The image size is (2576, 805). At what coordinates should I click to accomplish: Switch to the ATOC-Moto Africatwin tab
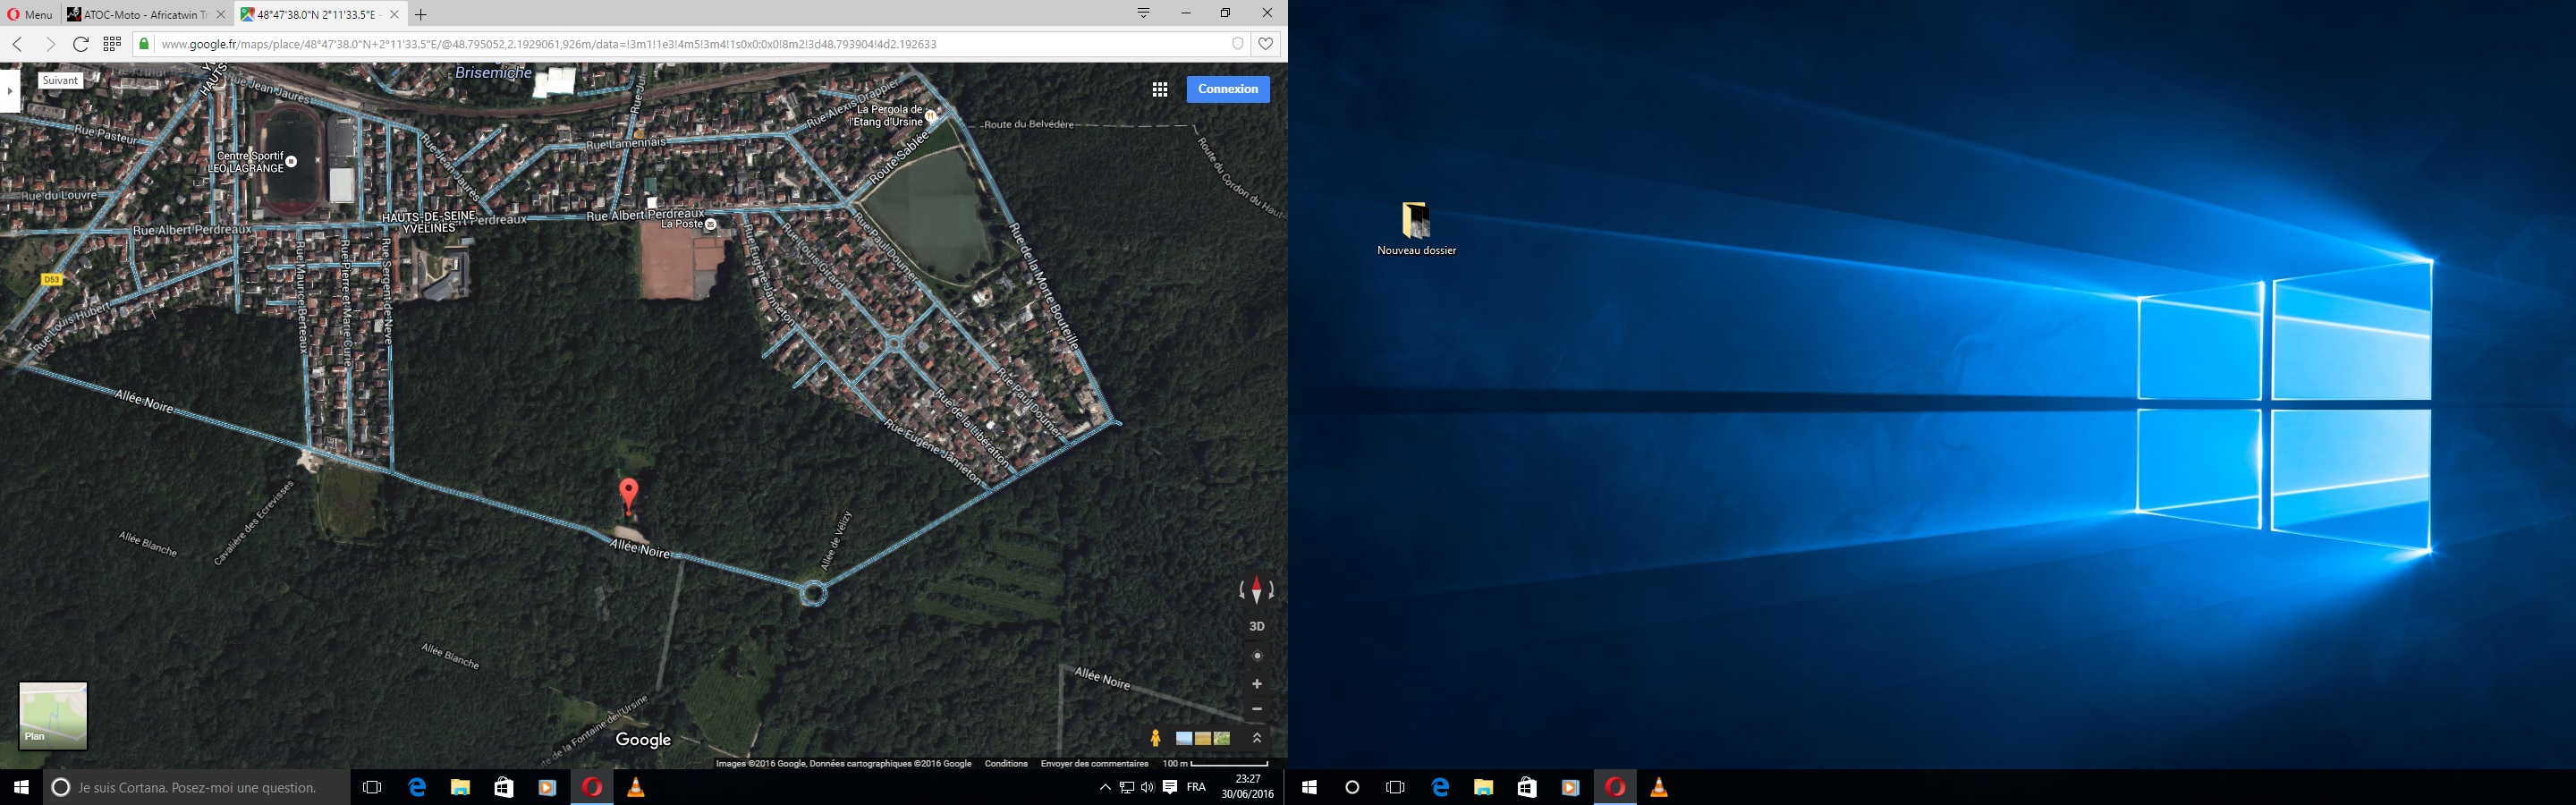(x=147, y=15)
